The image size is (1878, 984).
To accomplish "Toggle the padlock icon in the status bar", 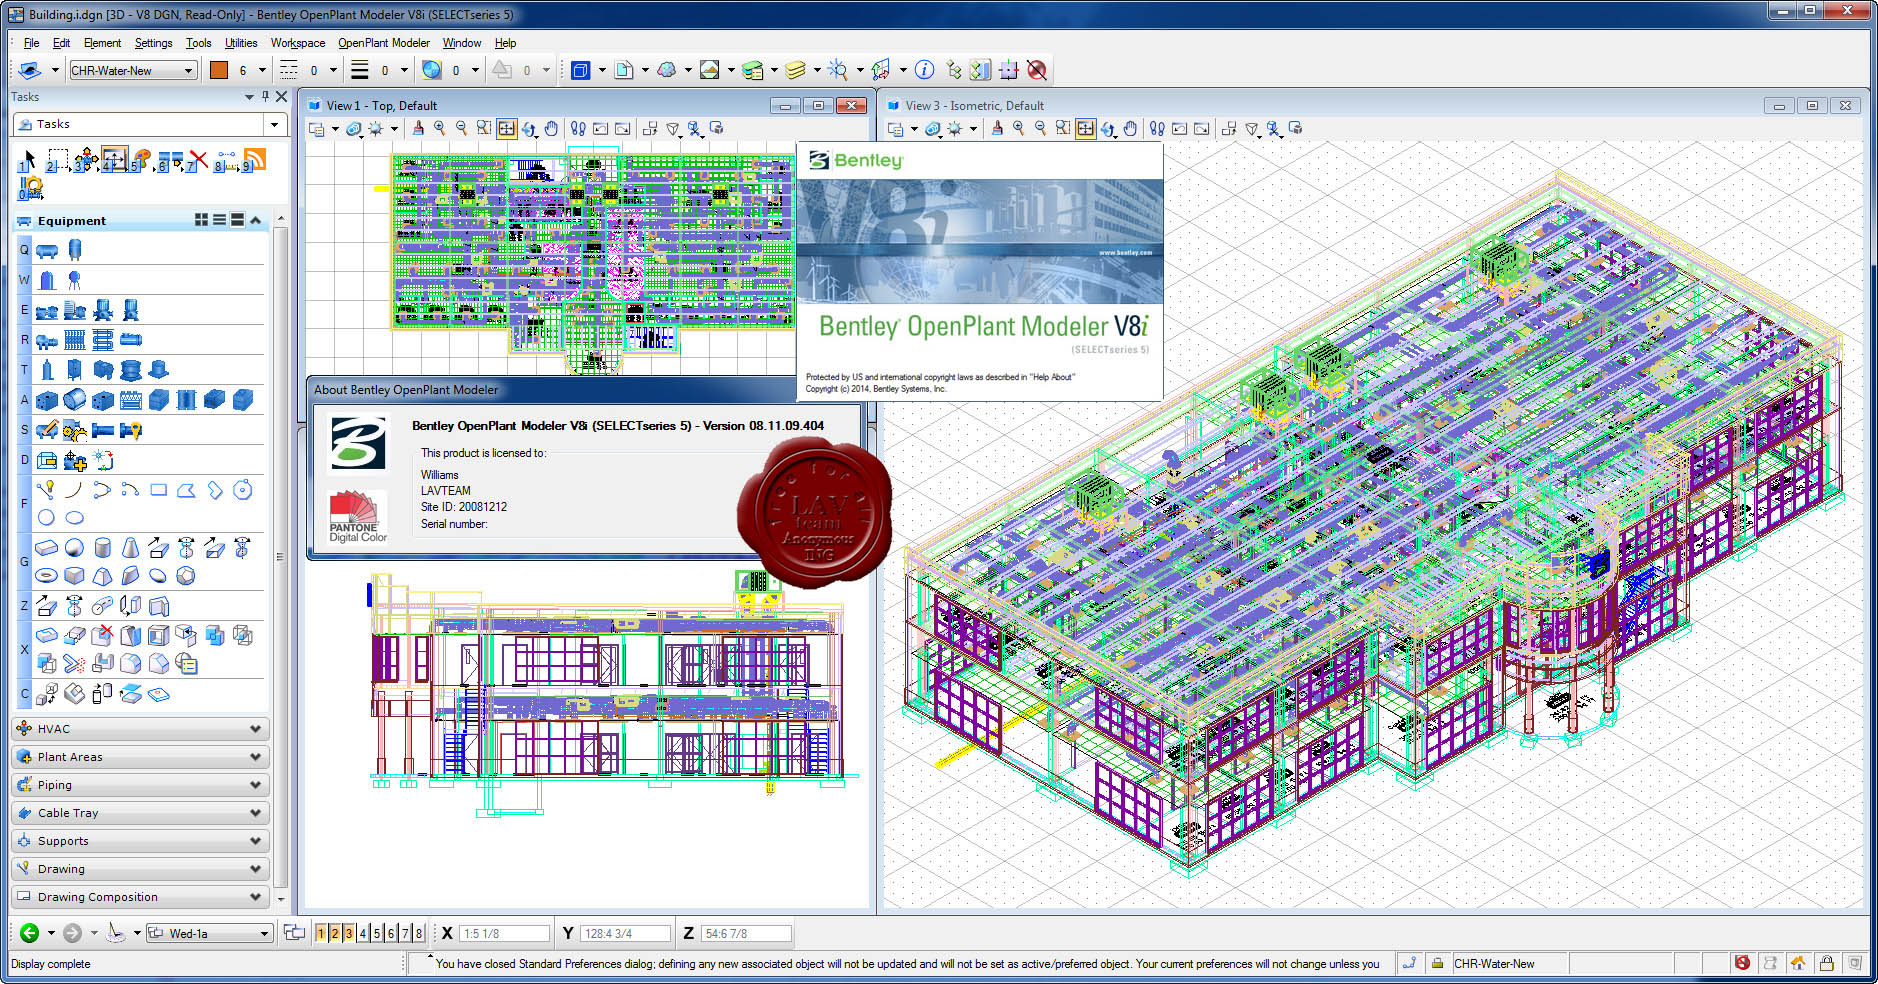I will [1826, 963].
